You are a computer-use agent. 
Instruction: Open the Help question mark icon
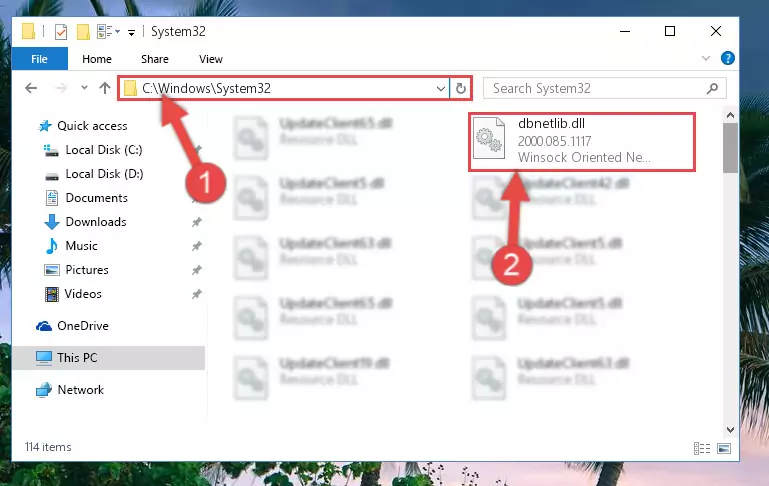728,58
